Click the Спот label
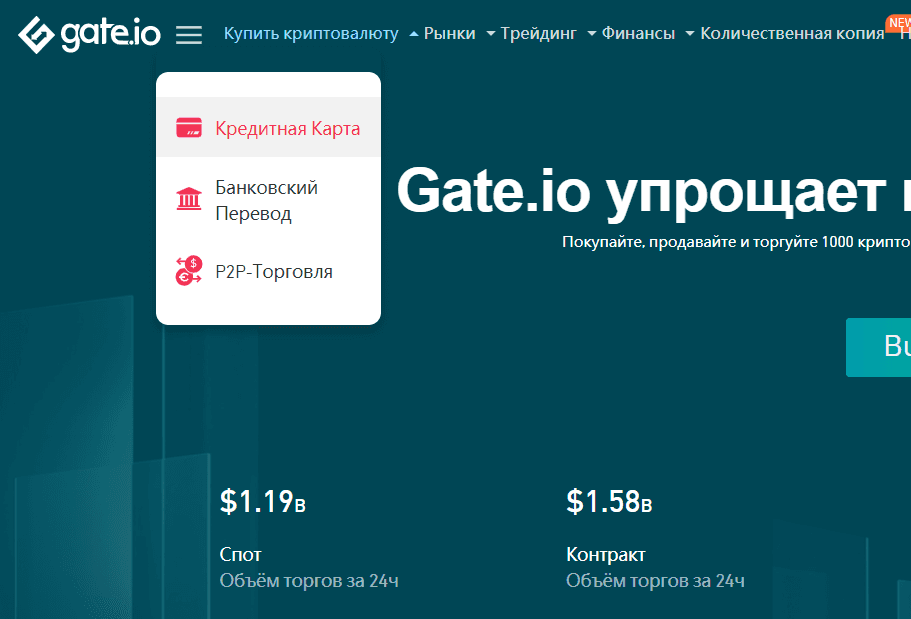Image resolution: width=911 pixels, height=619 pixels. pyautogui.click(x=241, y=554)
